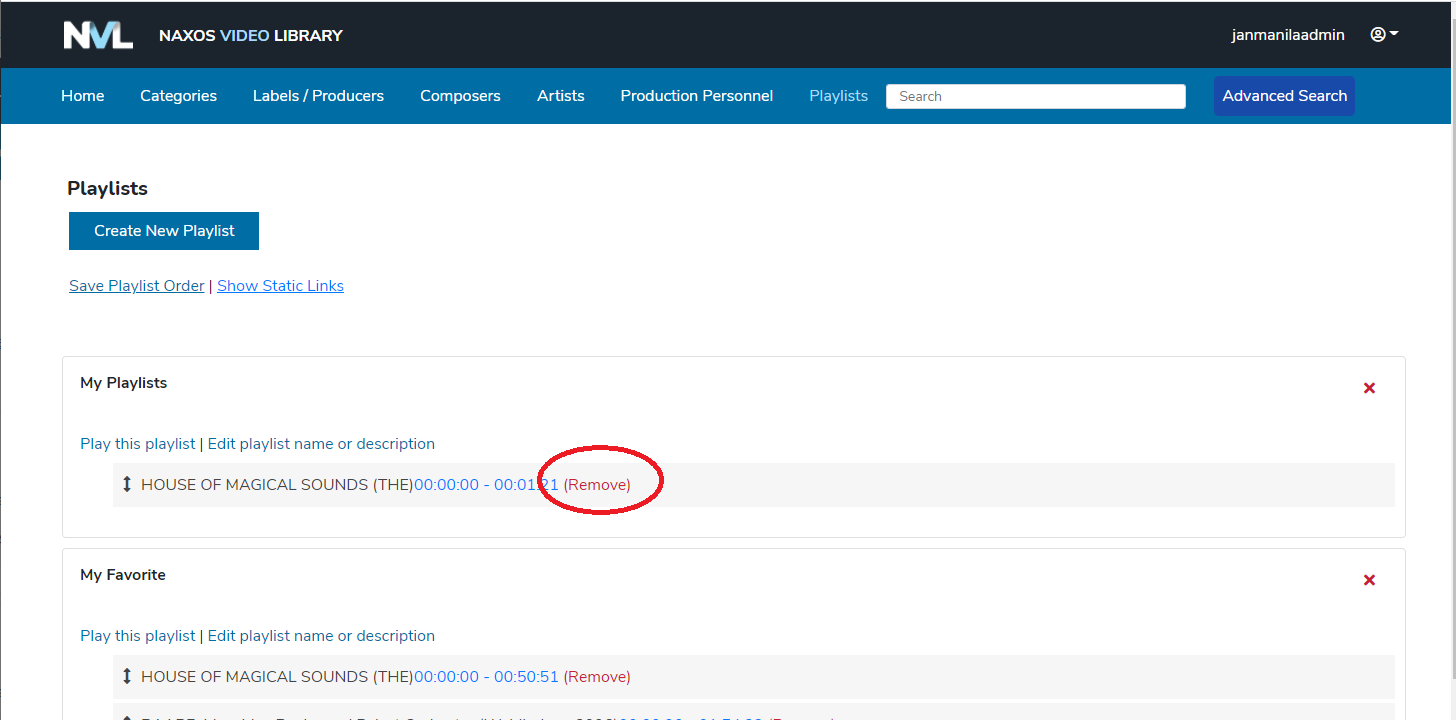Delete the My Playlists playlist with red X
The height and width of the screenshot is (720, 1456).
(1369, 388)
